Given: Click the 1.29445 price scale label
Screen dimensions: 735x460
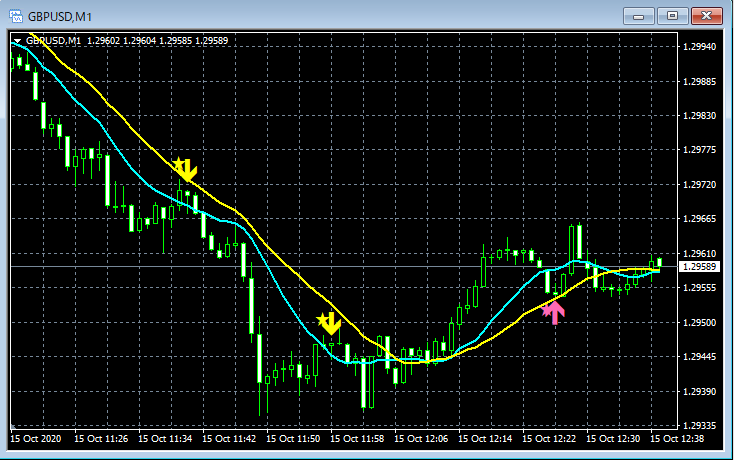Looking at the screenshot, I should coord(699,357).
